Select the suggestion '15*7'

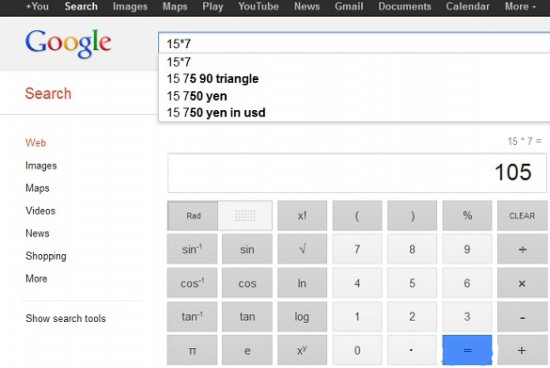pyautogui.click(x=354, y=62)
